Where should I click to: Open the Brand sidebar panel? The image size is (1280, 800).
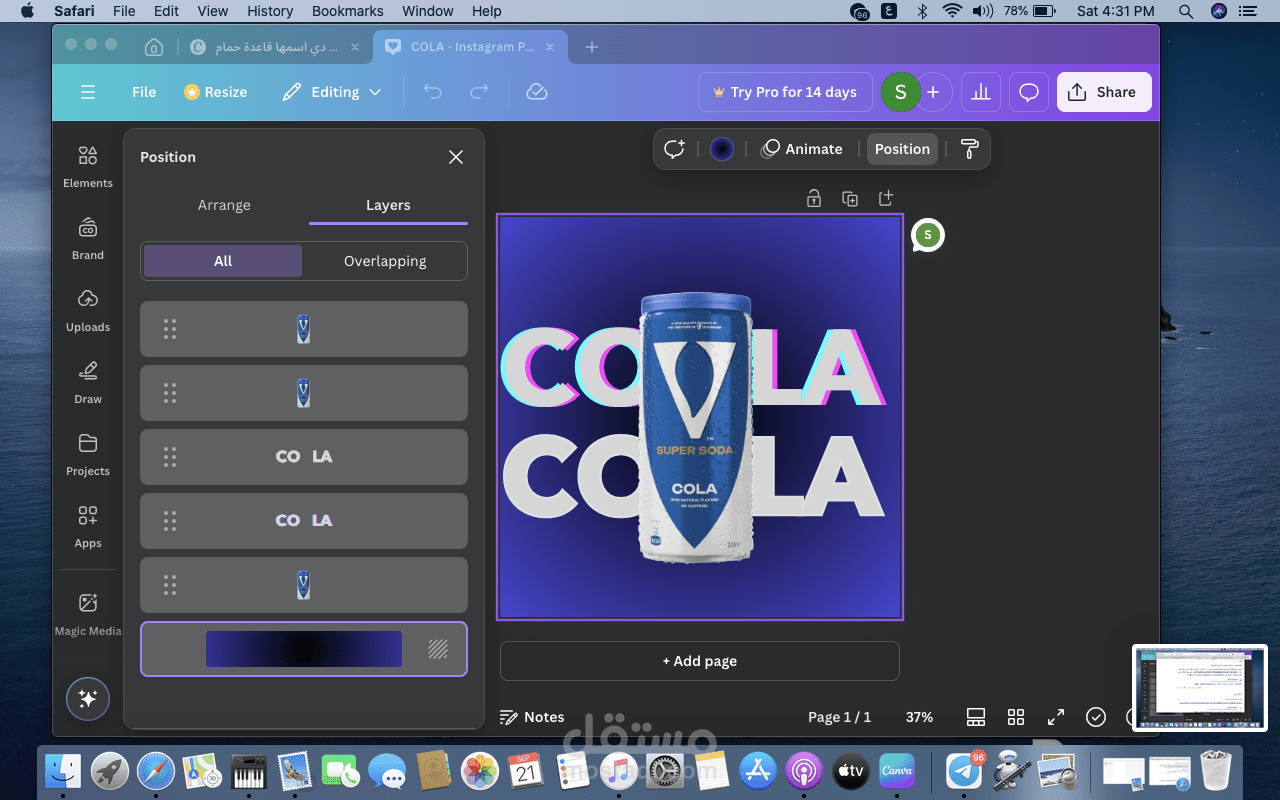point(88,238)
